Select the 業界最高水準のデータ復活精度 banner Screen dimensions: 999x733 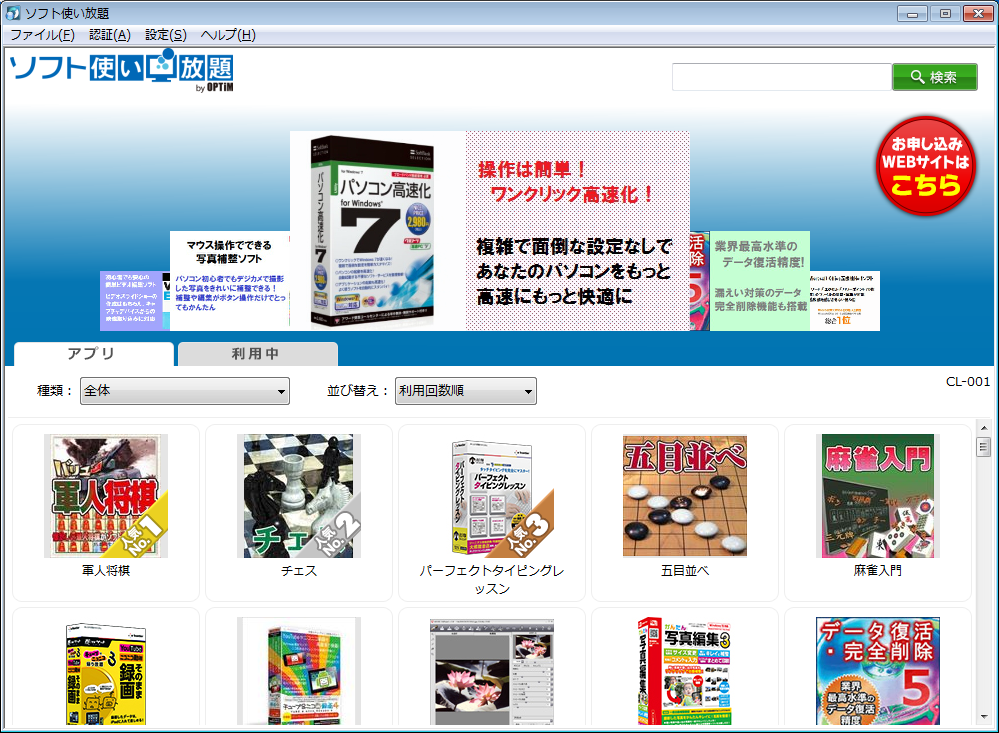tap(759, 280)
